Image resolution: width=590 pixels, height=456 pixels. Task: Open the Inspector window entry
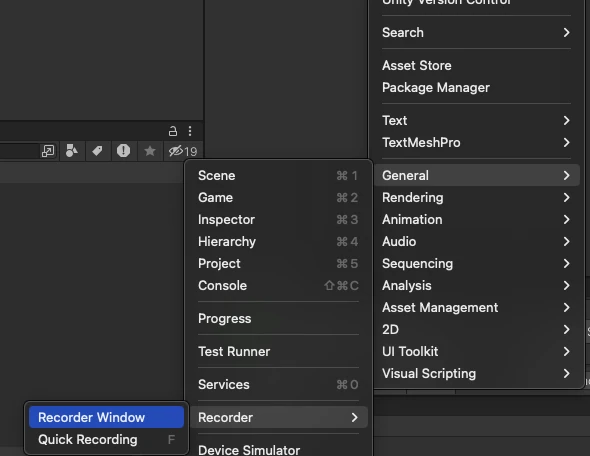pyautogui.click(x=278, y=219)
